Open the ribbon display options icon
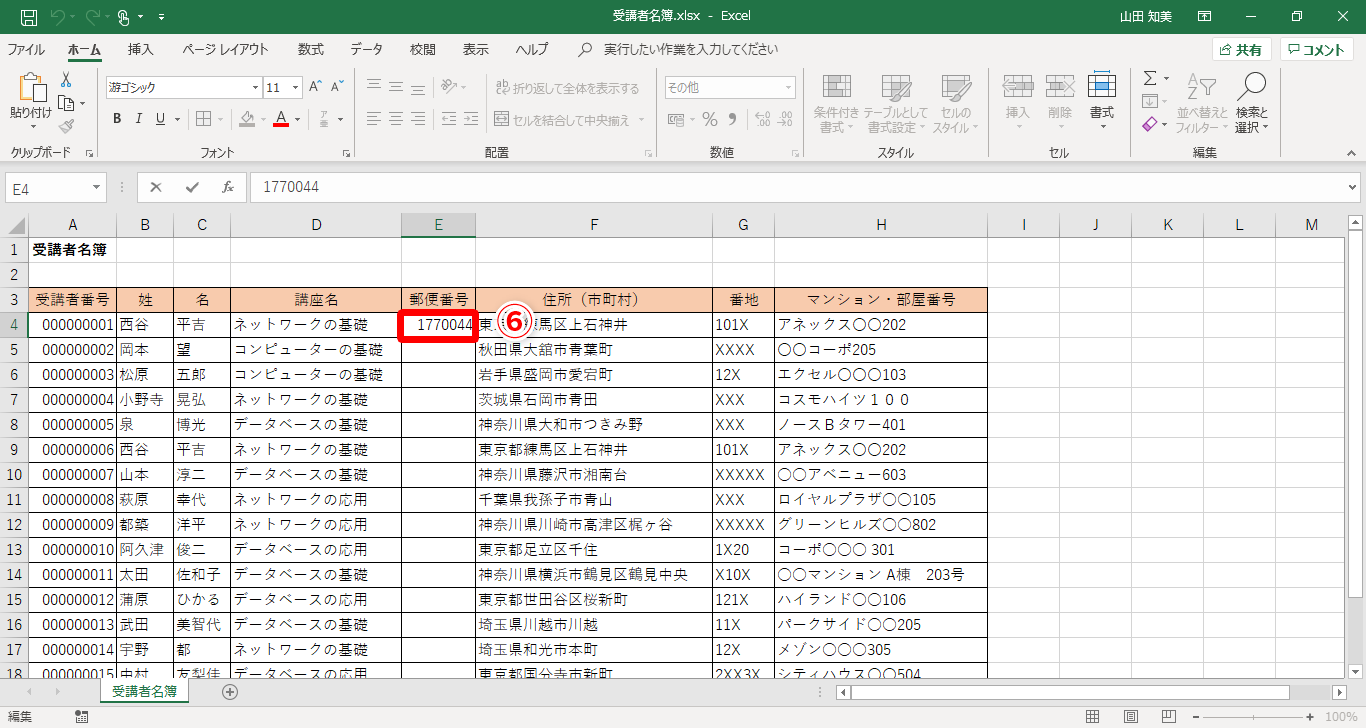The image size is (1366, 728). [x=1205, y=17]
